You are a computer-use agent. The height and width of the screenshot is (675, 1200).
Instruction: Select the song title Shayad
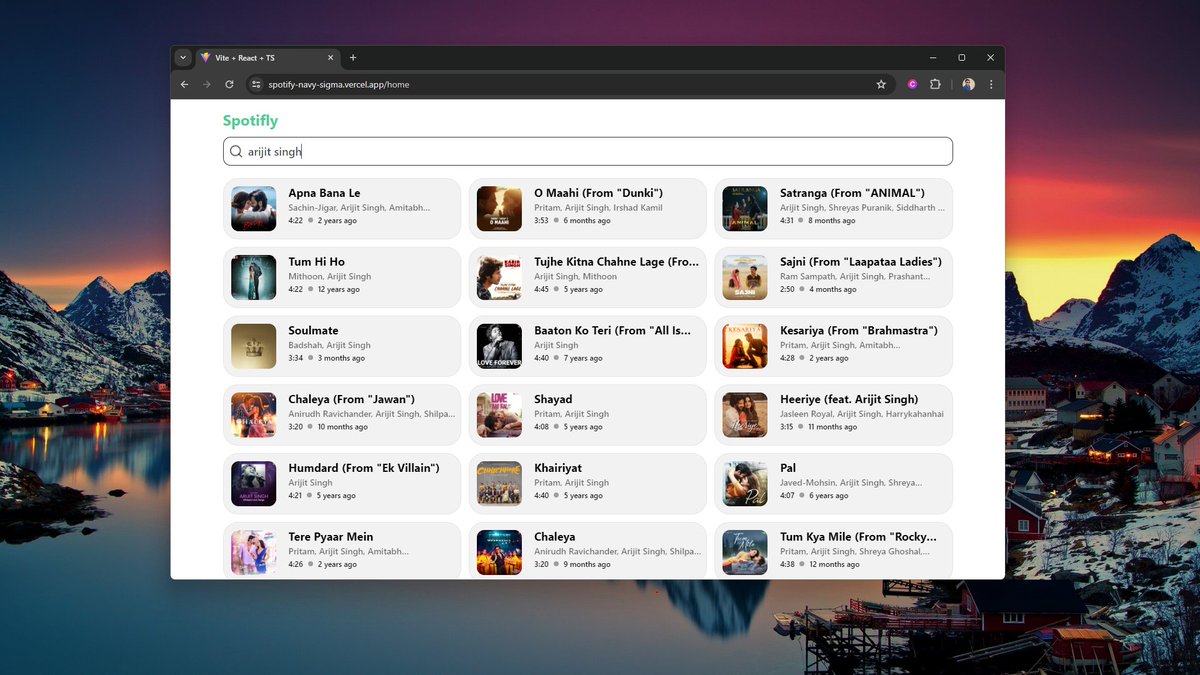click(553, 399)
